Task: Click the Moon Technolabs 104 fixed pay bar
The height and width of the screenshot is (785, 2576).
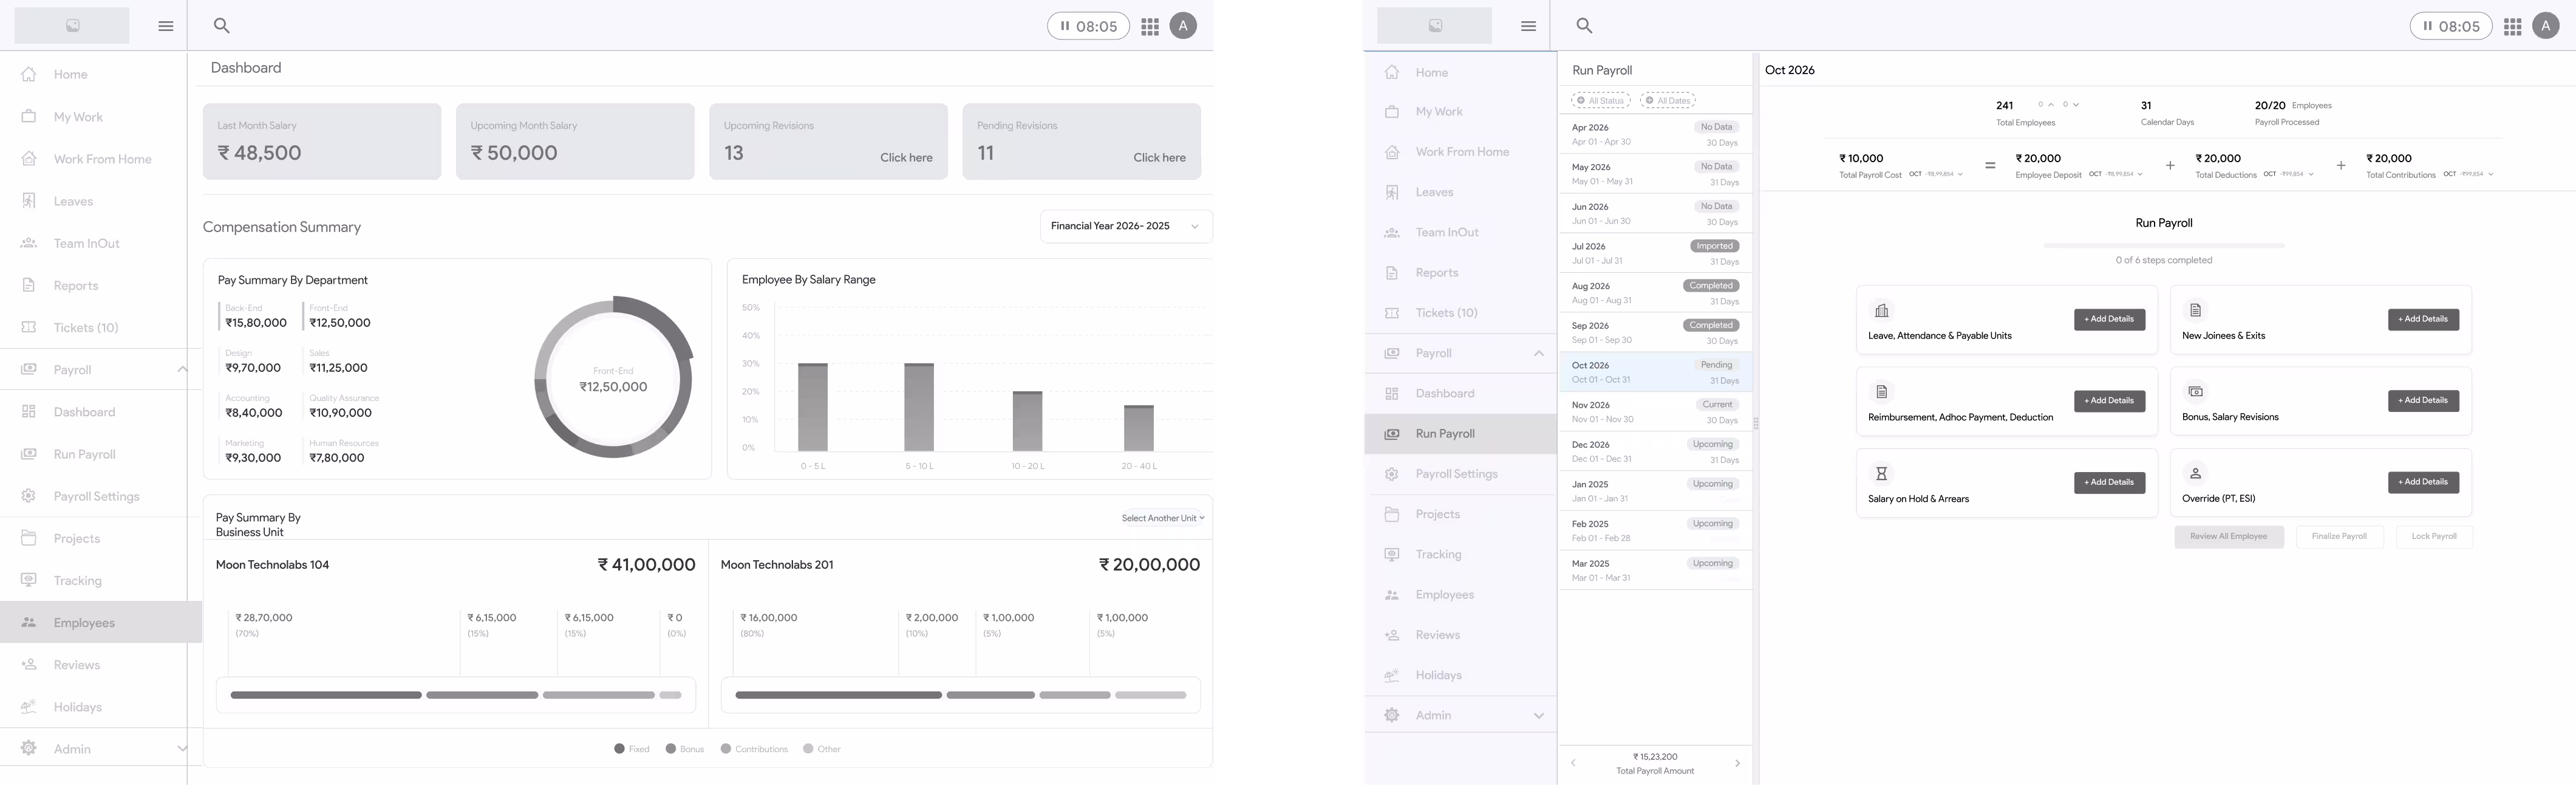Action: pos(326,695)
